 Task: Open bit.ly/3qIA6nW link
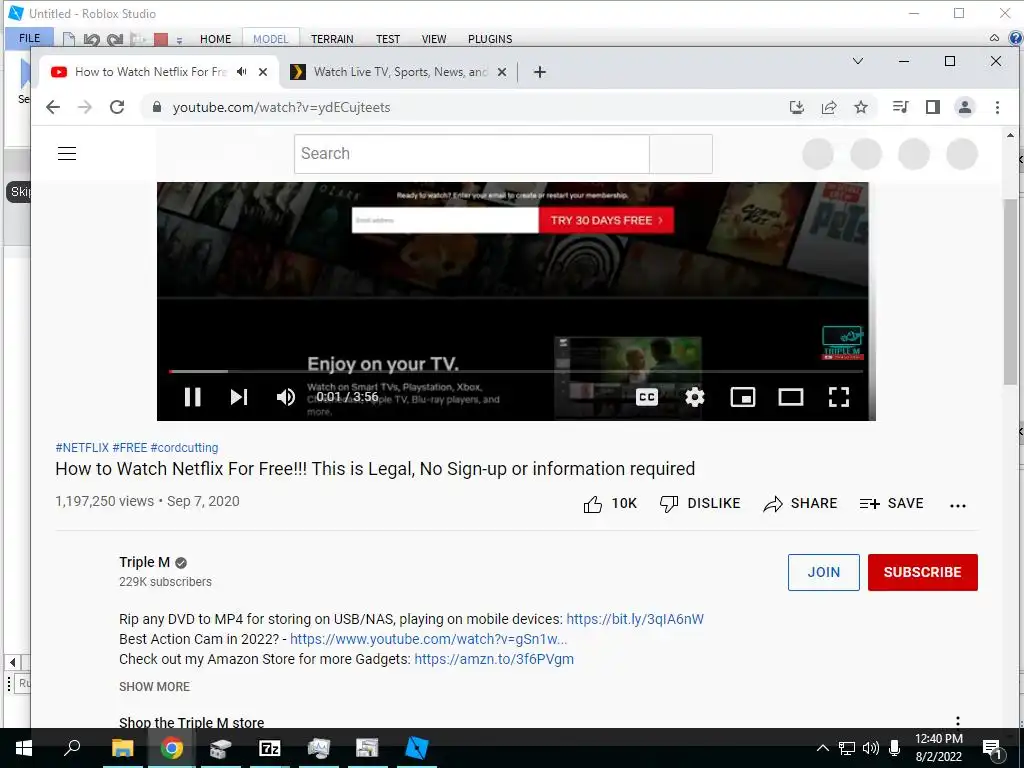pos(635,619)
